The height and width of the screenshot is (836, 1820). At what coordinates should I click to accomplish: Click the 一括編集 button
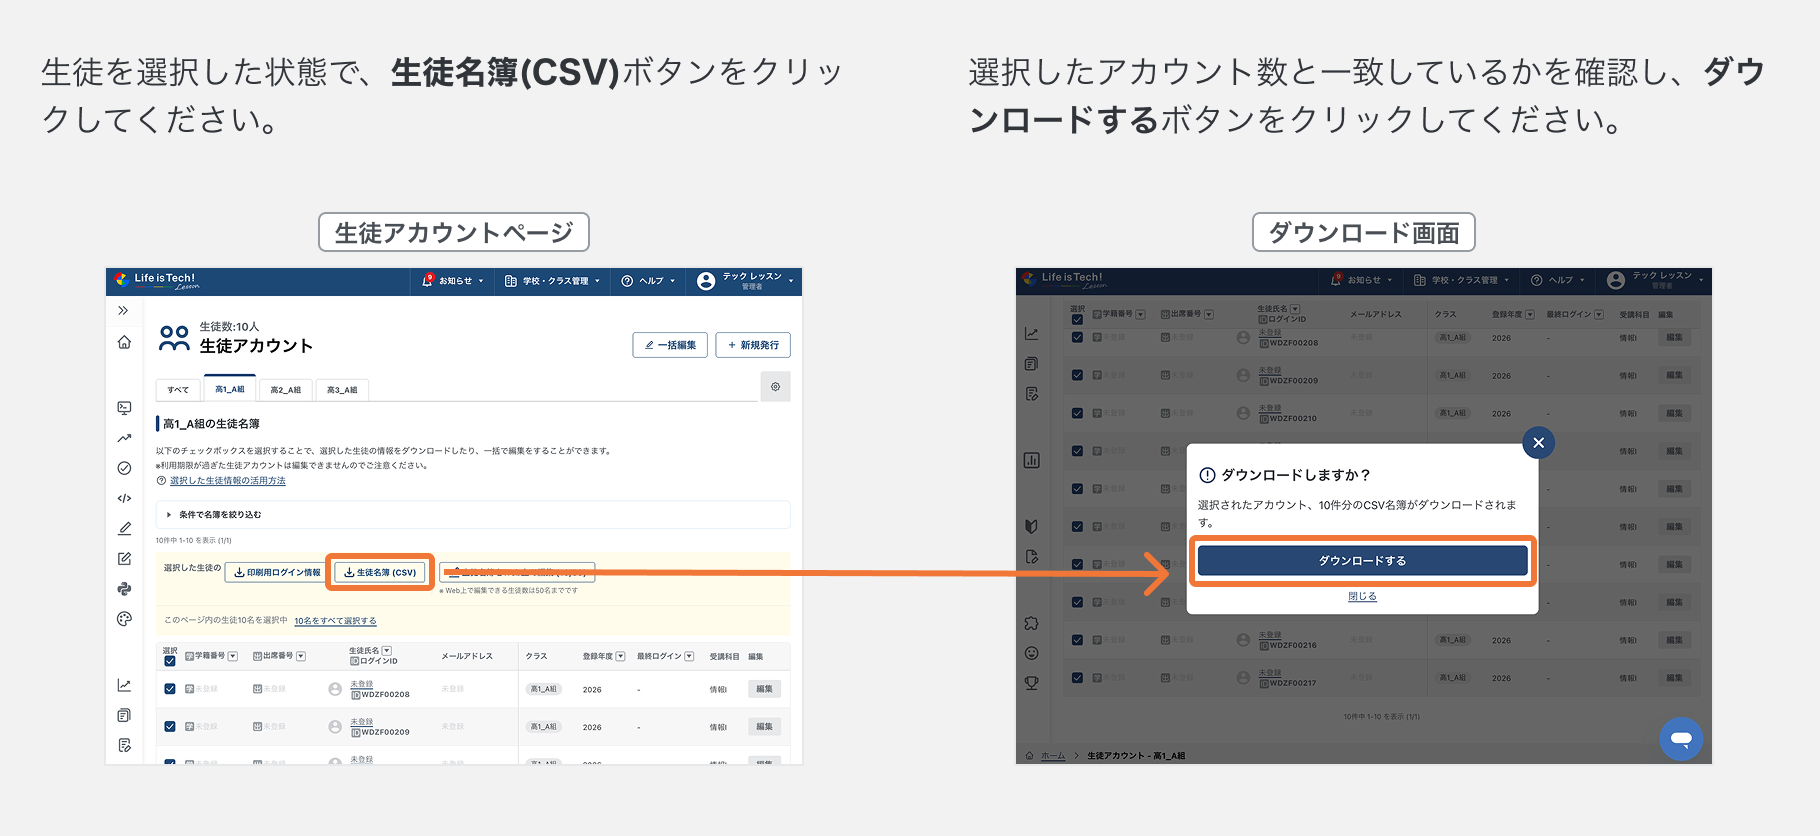(x=670, y=345)
